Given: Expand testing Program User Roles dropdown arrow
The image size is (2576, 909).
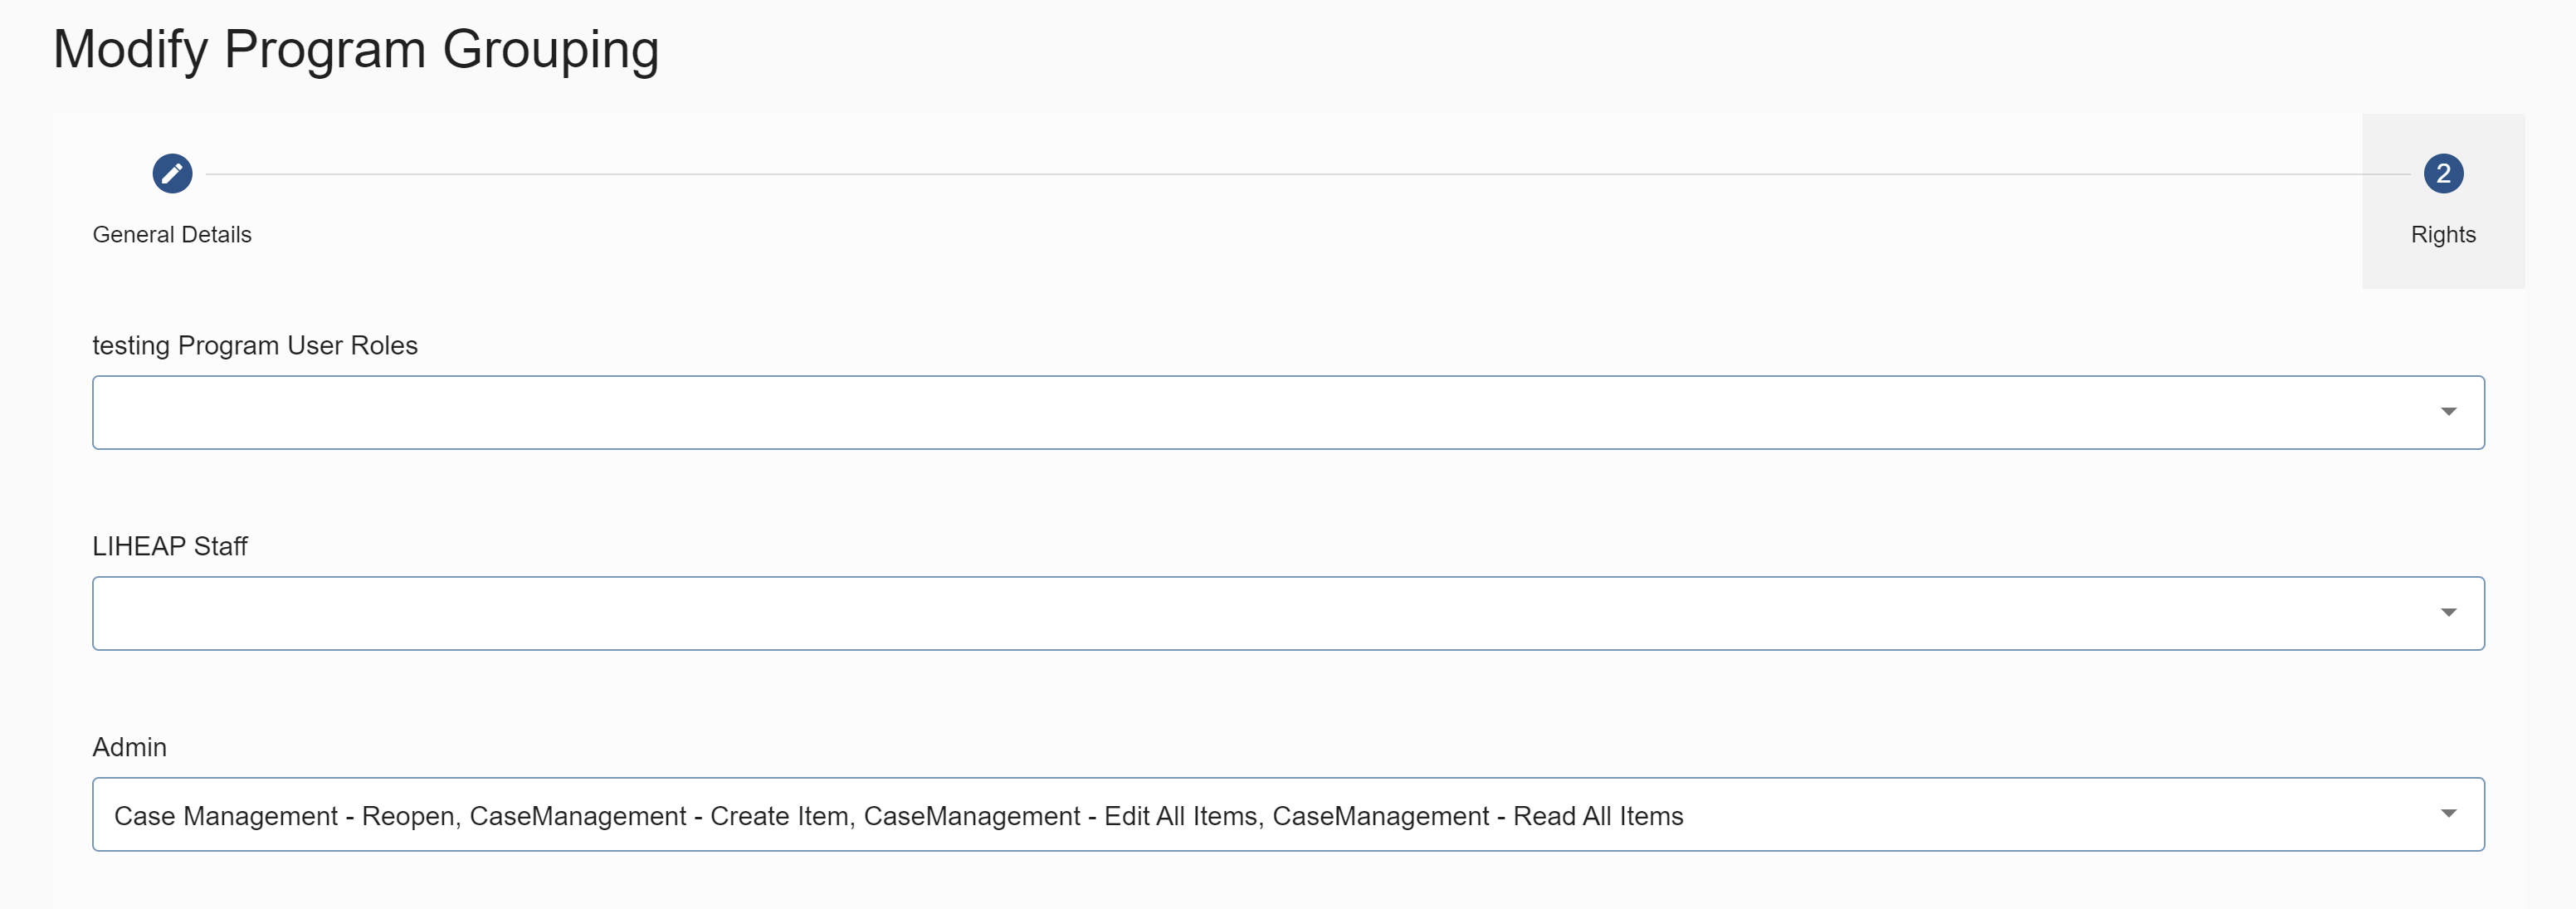Looking at the screenshot, I should point(2448,412).
